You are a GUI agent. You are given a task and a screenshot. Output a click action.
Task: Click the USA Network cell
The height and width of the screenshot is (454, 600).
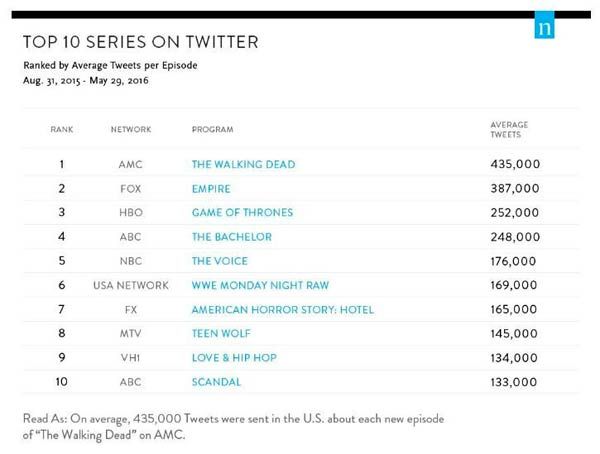pos(131,285)
